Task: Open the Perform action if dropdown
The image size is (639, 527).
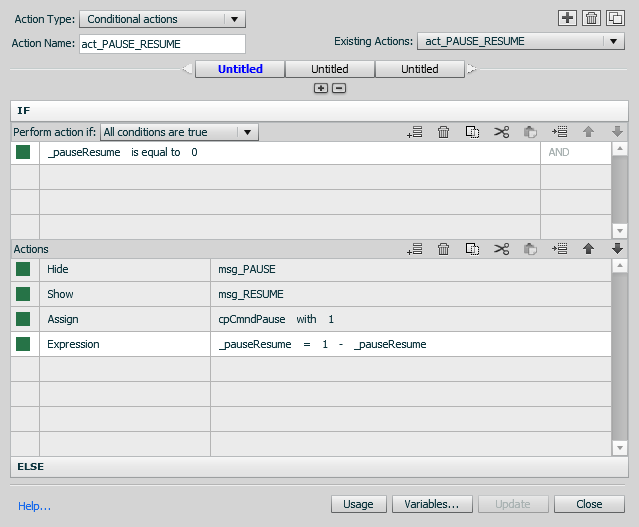Action: pyautogui.click(x=179, y=132)
